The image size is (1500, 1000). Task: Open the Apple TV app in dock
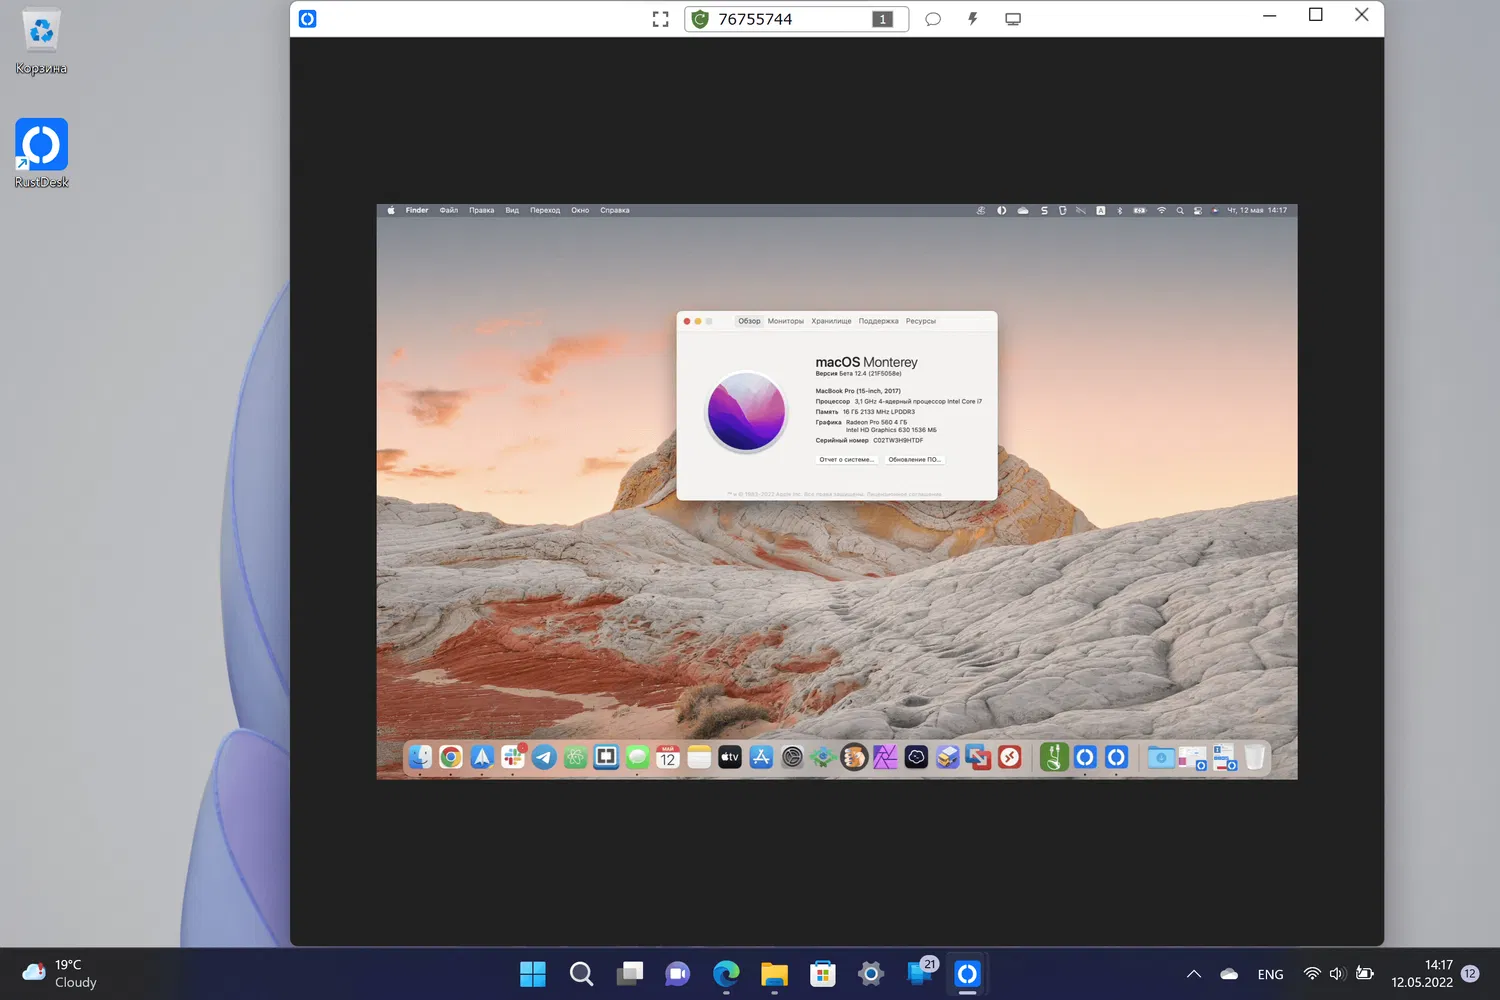[730, 757]
